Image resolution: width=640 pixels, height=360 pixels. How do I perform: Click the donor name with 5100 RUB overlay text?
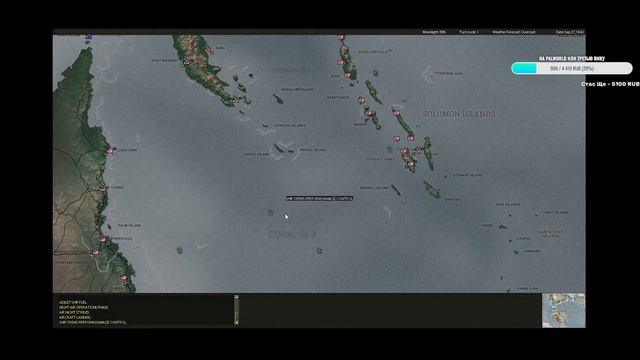coord(610,84)
